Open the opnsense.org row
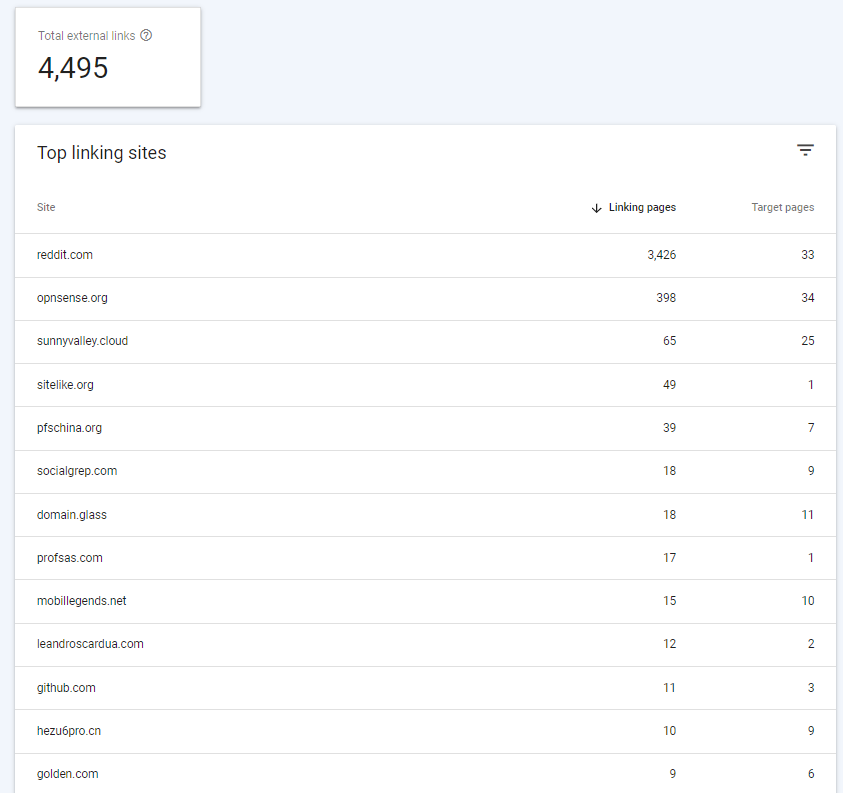The width and height of the screenshot is (843, 793). pyautogui.click(x=425, y=299)
